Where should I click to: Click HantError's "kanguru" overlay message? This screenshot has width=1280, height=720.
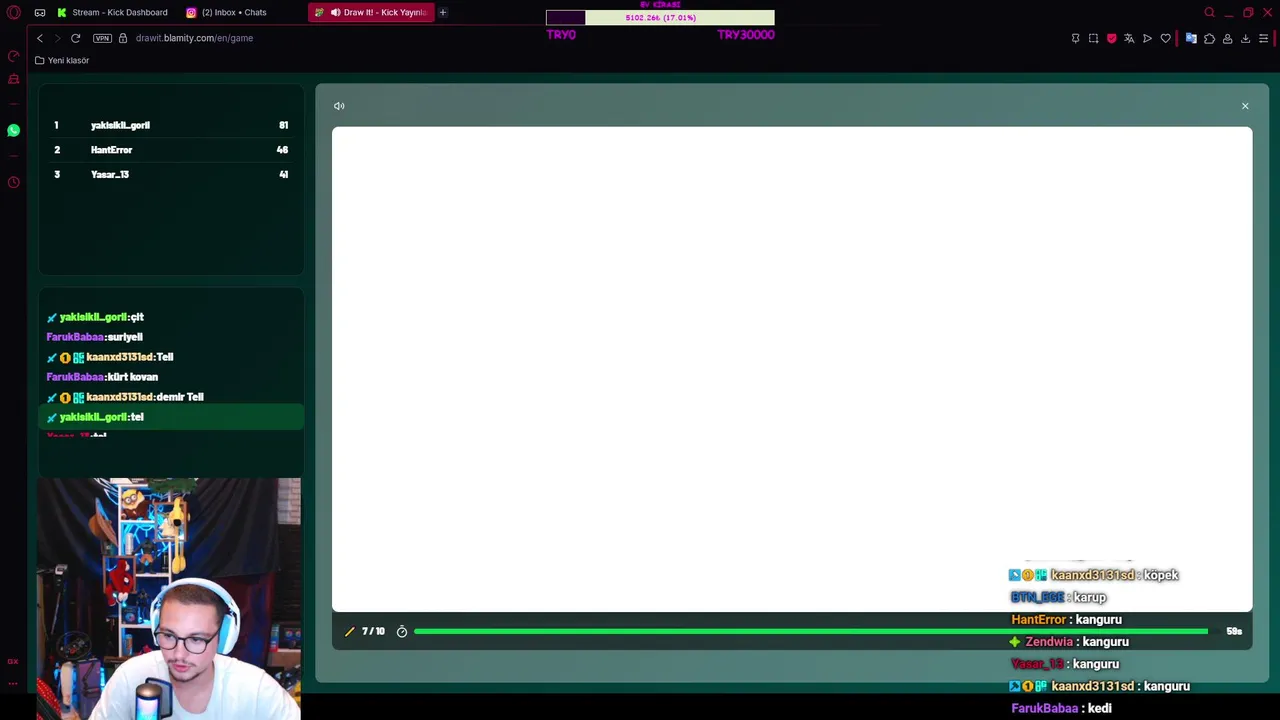point(1066,619)
